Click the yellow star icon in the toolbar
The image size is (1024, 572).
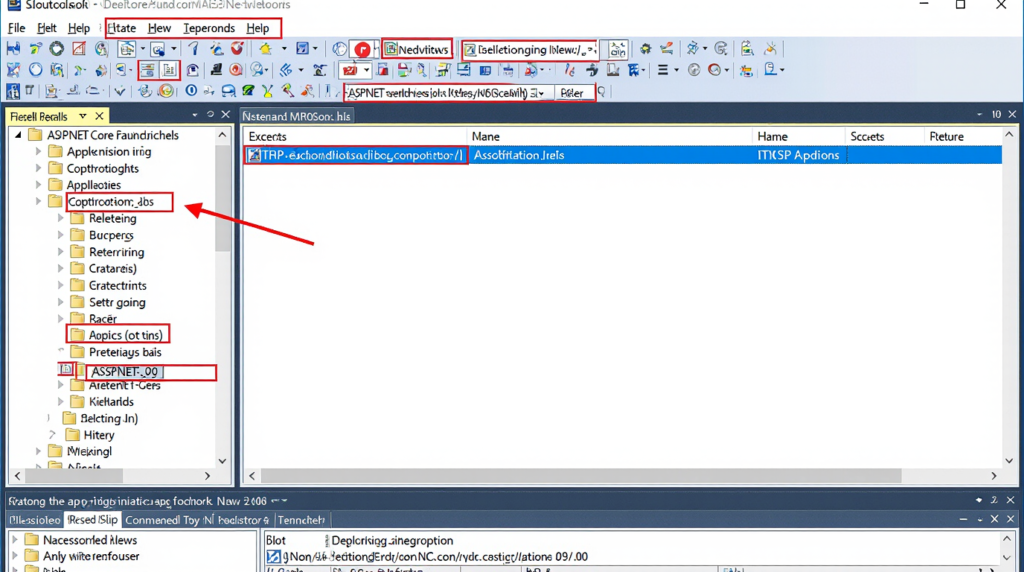[265, 49]
